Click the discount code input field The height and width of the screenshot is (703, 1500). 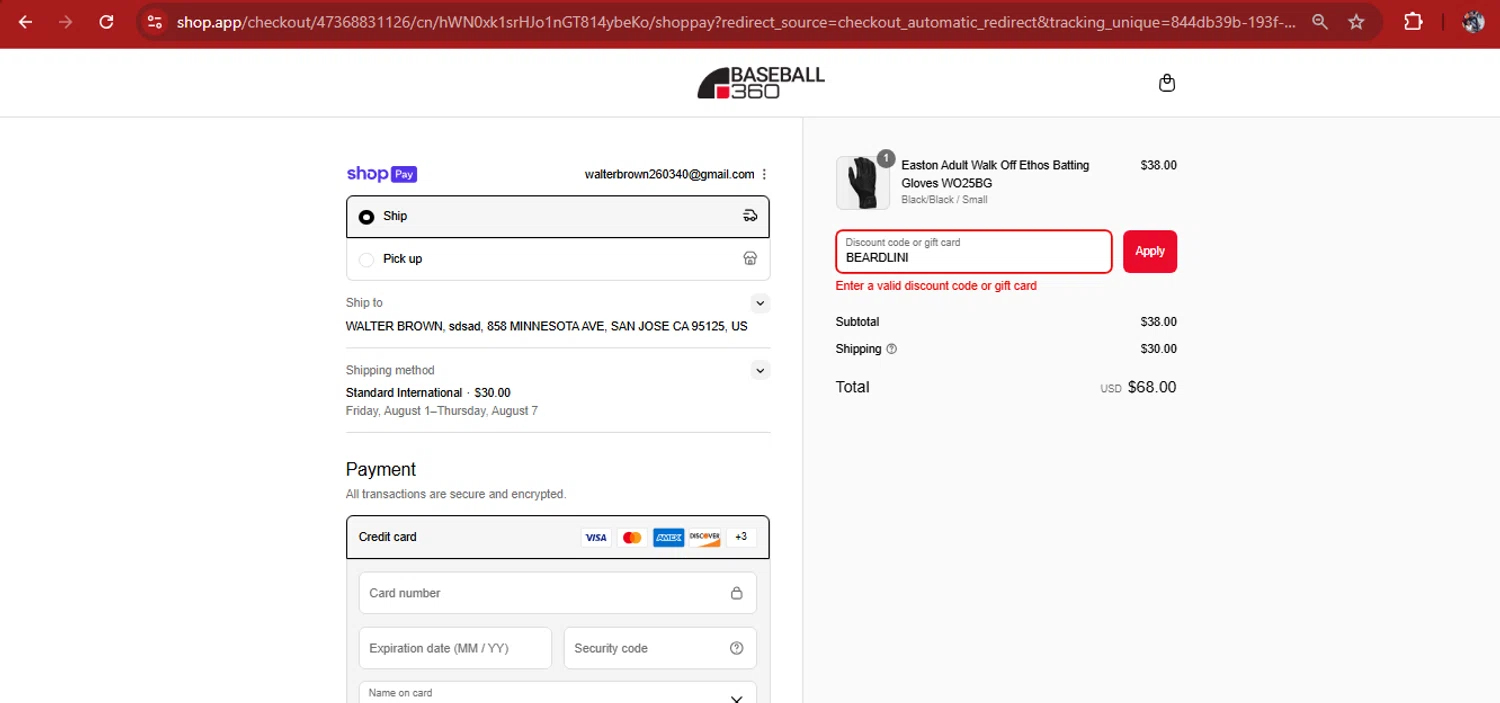tap(974, 251)
